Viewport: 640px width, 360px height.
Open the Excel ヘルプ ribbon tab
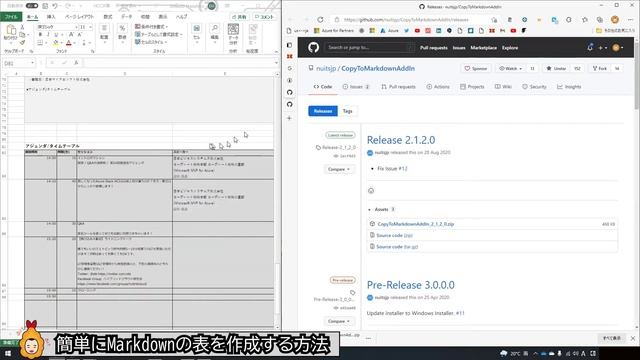pyautogui.click(x=181, y=17)
